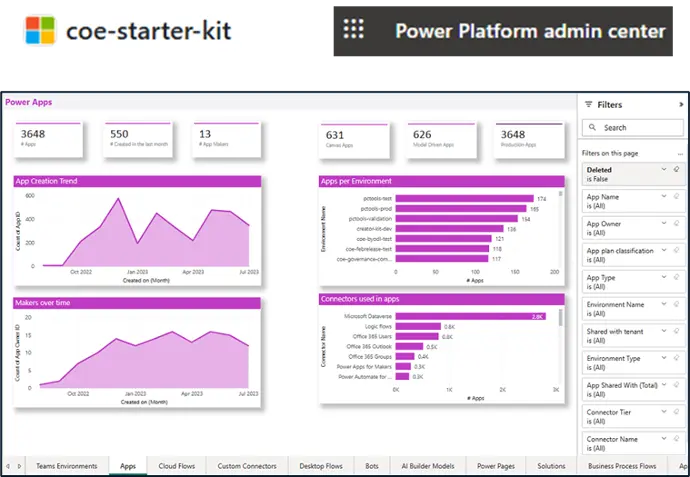Click the 3648 Production Apps card
The width and height of the screenshot is (690, 477).
coord(529,140)
